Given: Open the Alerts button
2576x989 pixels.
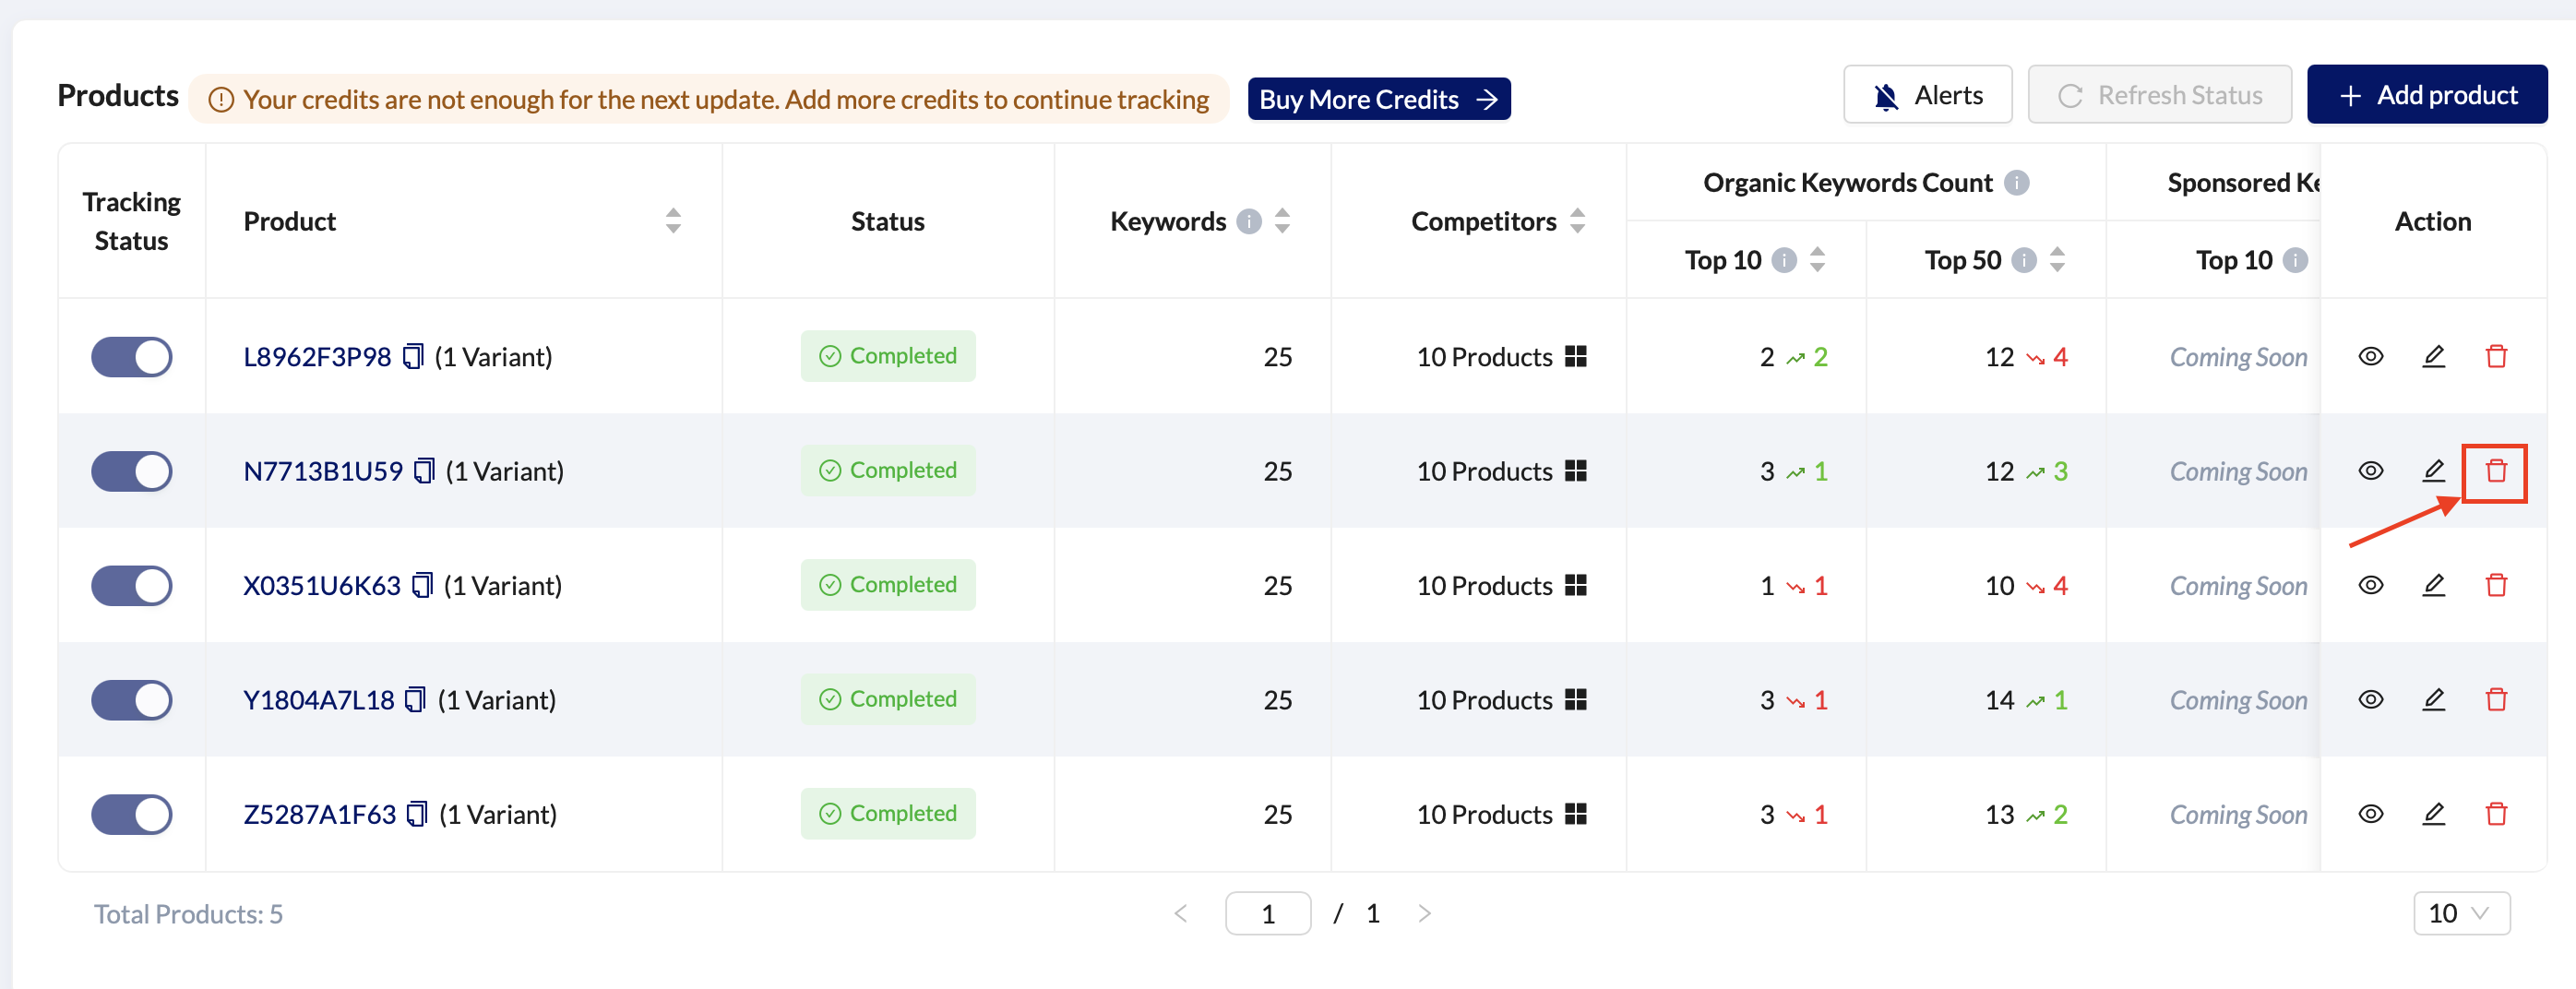Looking at the screenshot, I should click(x=1927, y=95).
